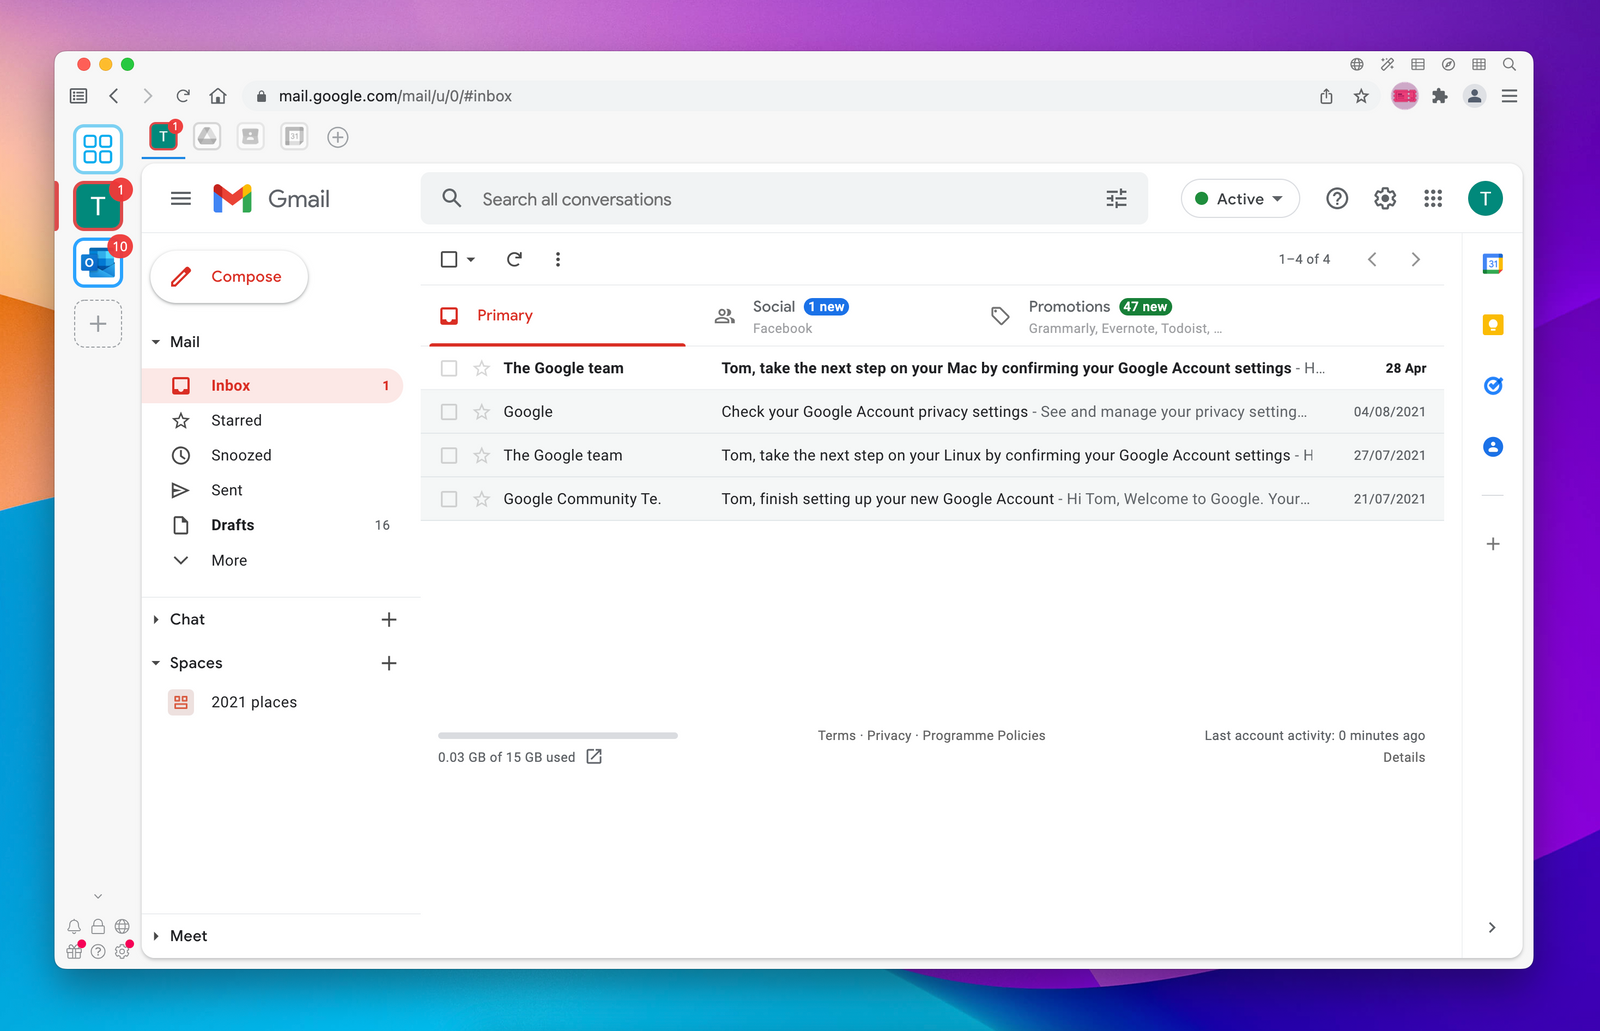The image size is (1600, 1031).
Task: Expand sidebar chevron above bell icon
Action: pos(98,896)
